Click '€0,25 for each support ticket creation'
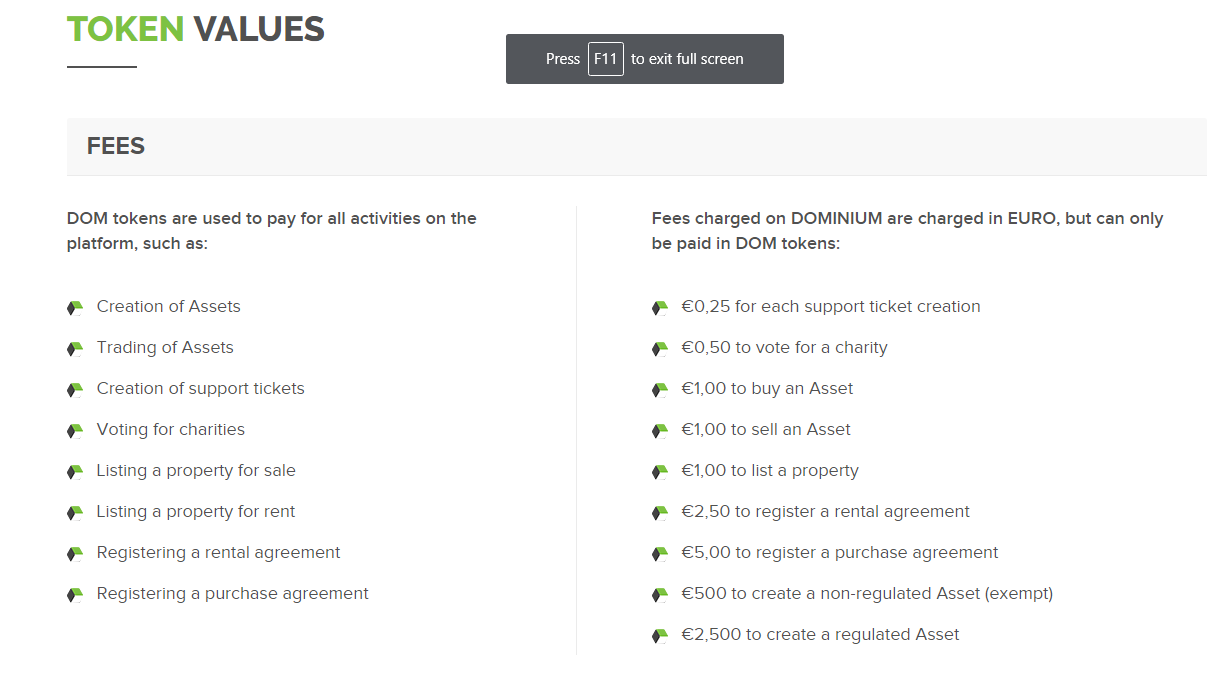The image size is (1226, 677). point(831,307)
